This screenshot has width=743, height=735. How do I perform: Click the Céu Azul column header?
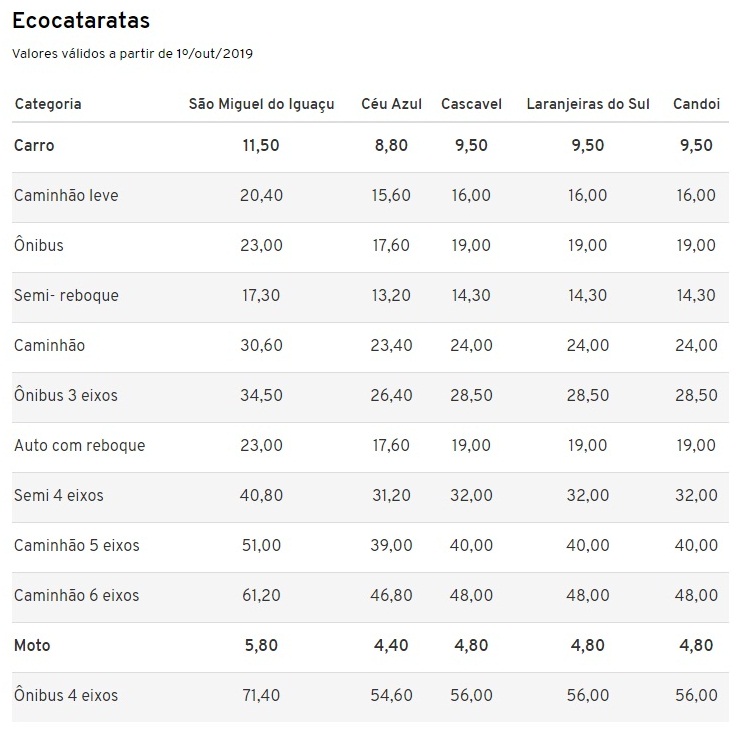391,104
